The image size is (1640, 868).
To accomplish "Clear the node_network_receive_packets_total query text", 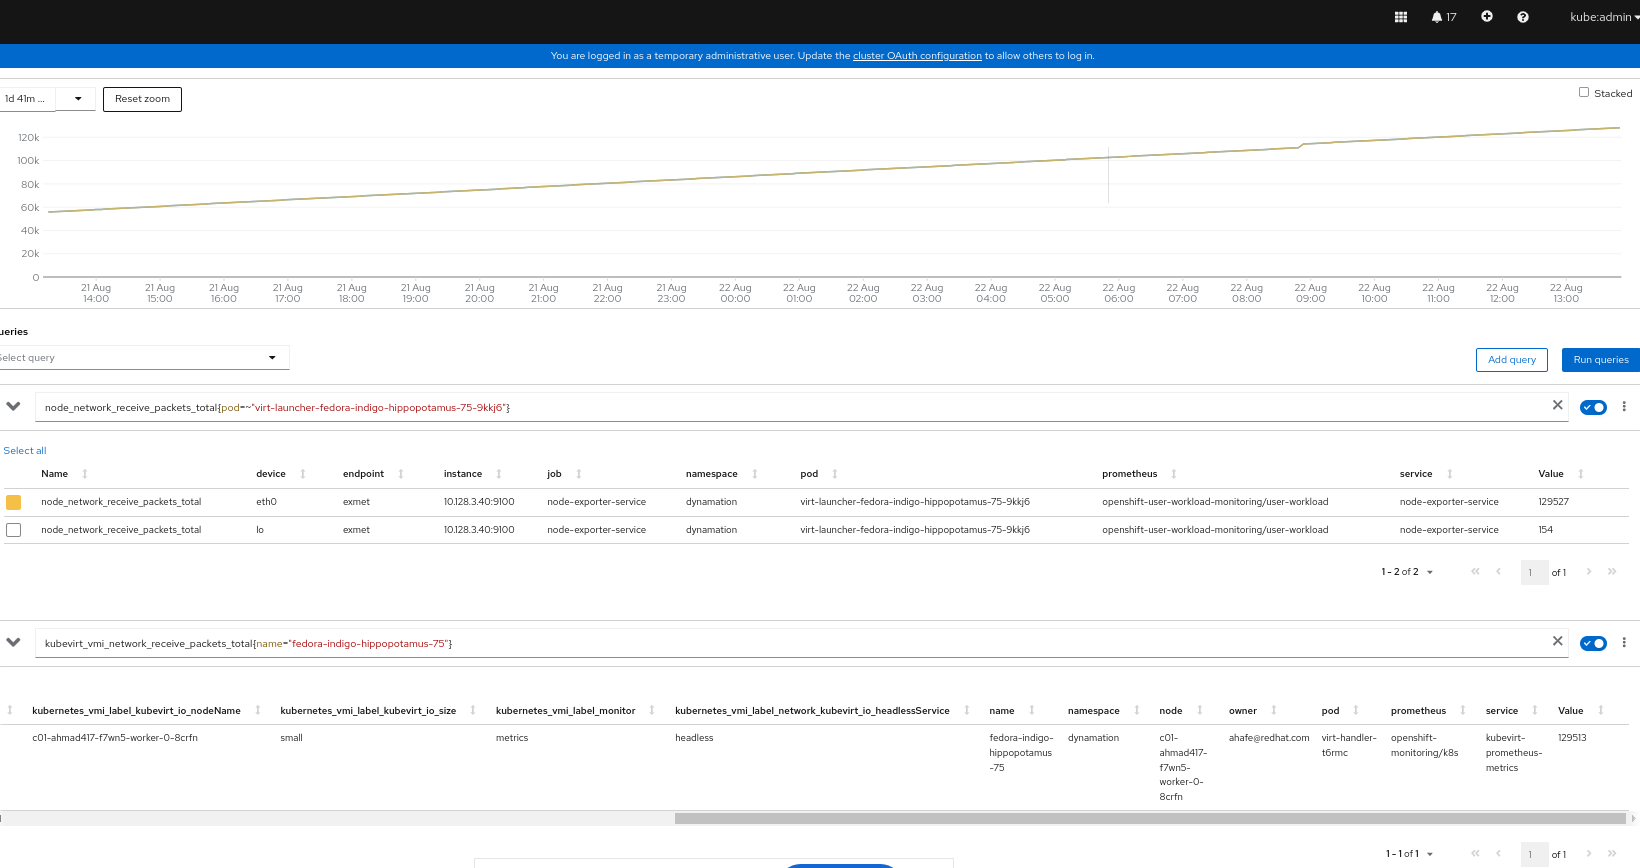I will click(1557, 405).
